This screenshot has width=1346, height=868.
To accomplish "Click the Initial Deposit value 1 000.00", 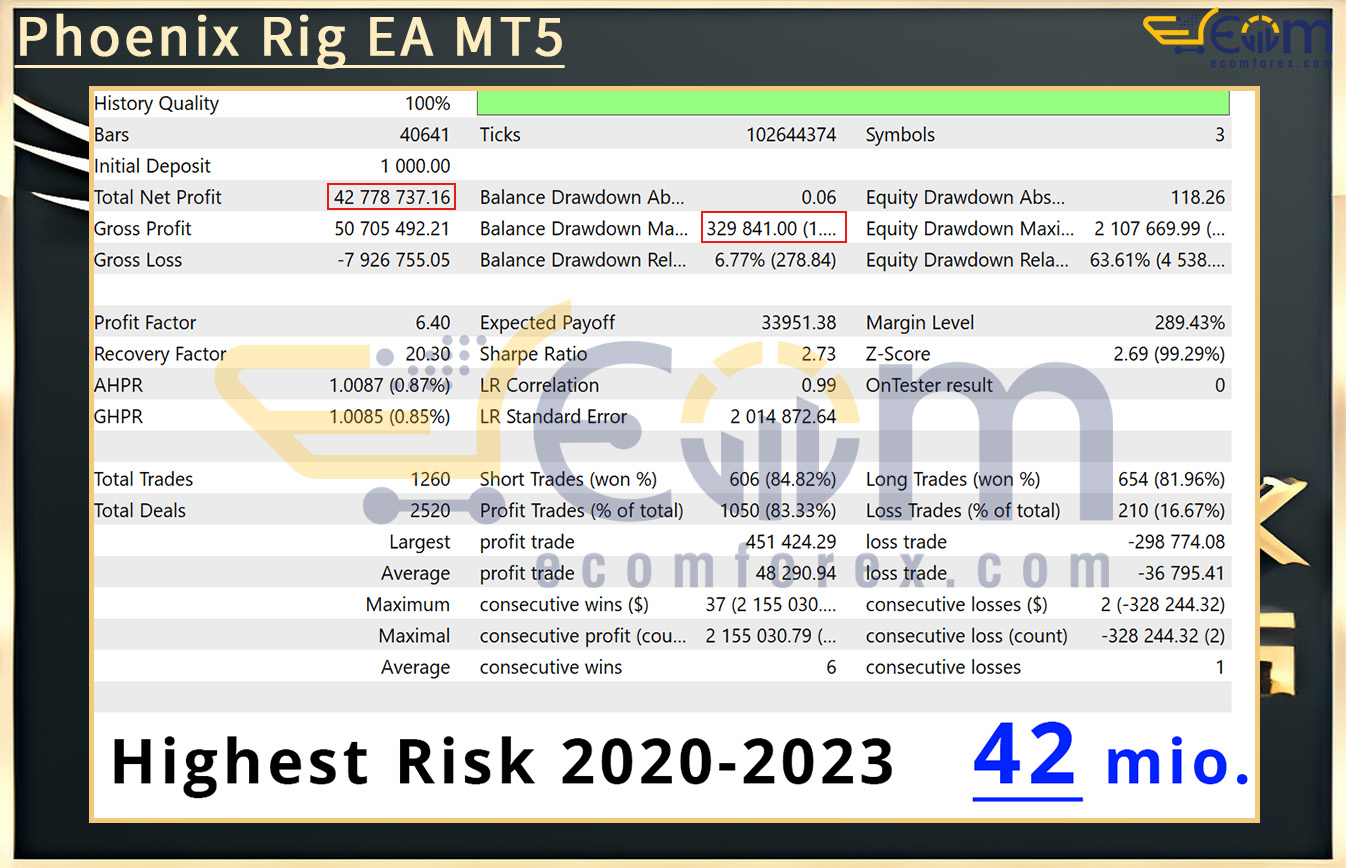I will [x=414, y=166].
